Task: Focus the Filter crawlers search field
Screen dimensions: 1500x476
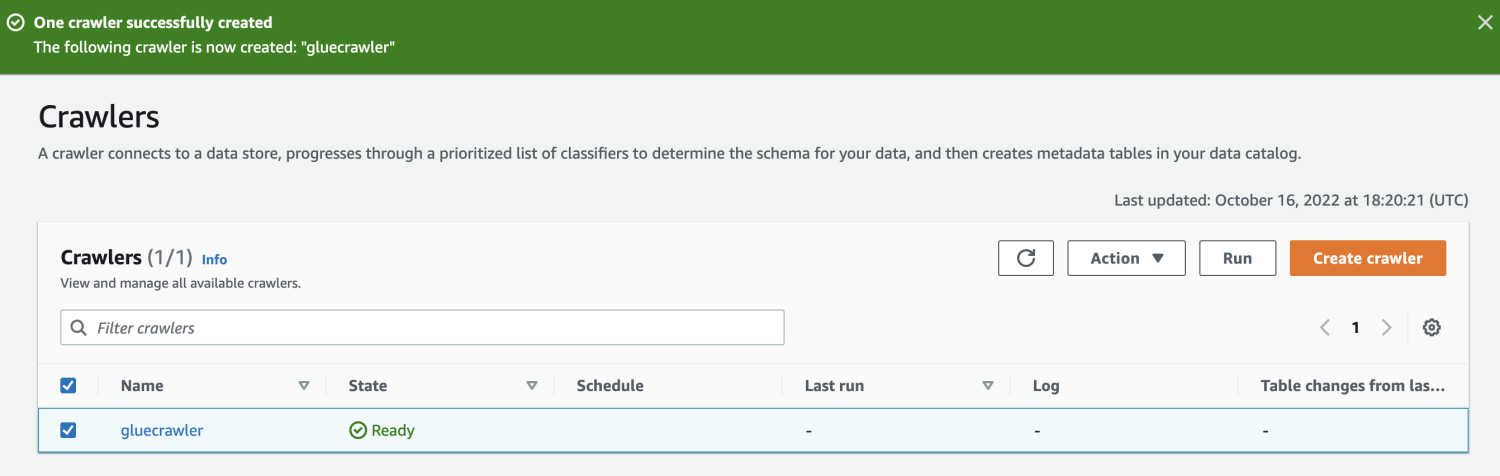Action: click(x=430, y=327)
